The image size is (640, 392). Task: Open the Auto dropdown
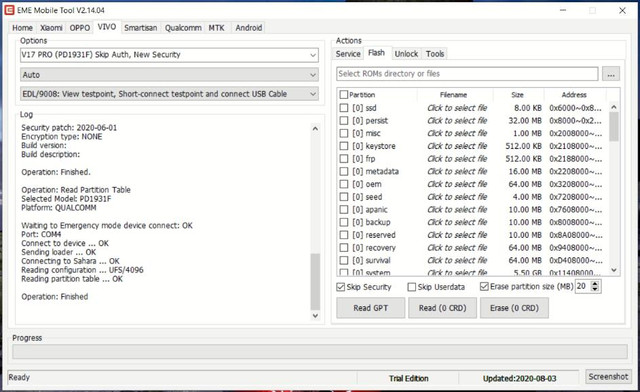pos(313,75)
